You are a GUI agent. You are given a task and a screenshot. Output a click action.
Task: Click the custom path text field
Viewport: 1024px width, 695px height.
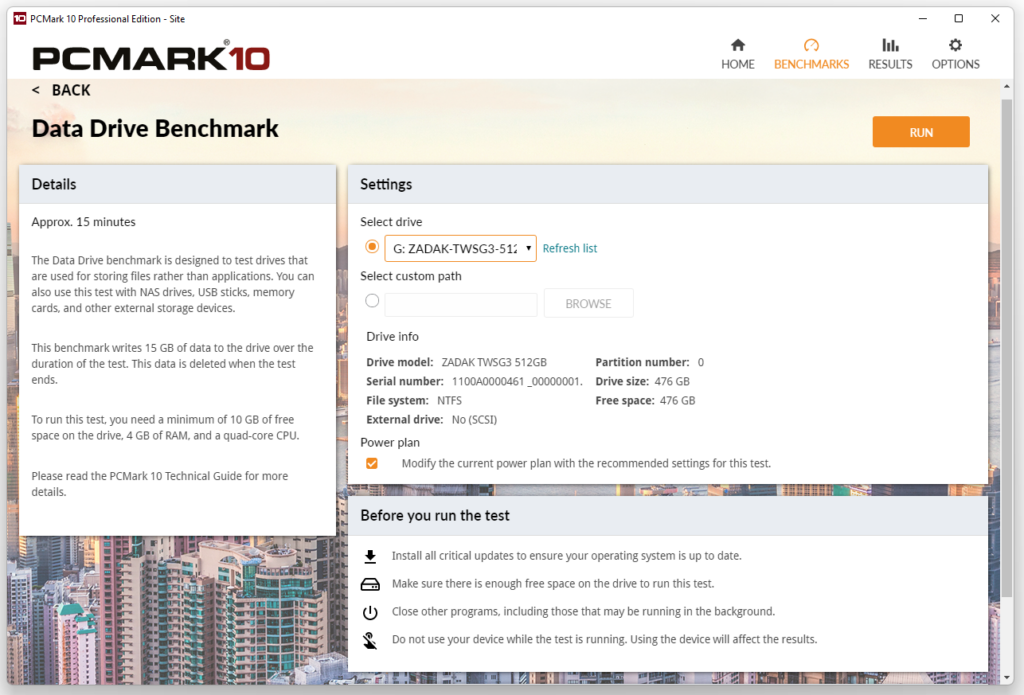tap(460, 304)
